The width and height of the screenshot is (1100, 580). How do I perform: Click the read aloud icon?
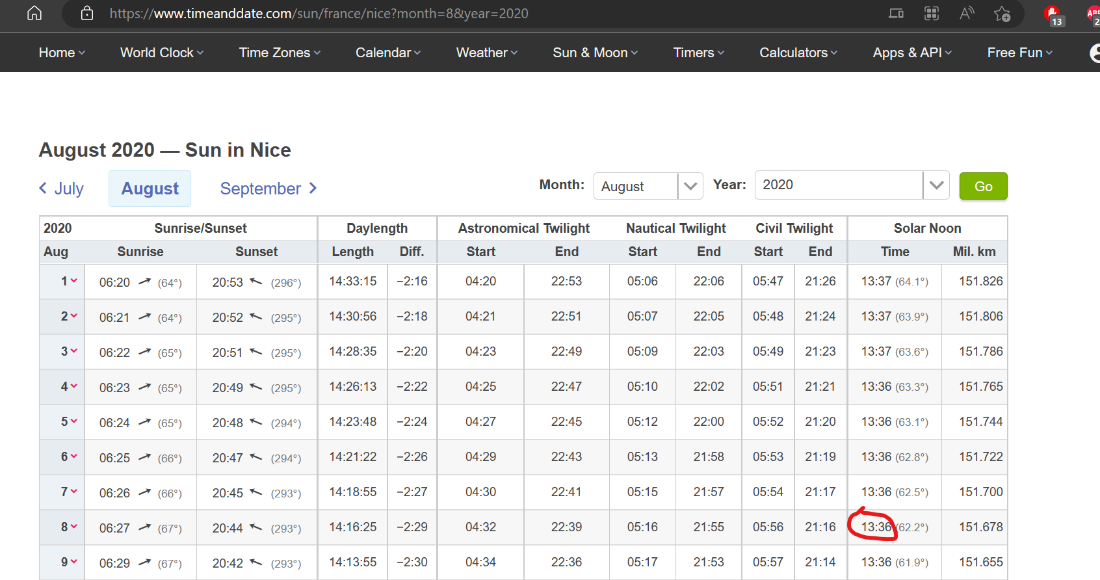(x=966, y=14)
